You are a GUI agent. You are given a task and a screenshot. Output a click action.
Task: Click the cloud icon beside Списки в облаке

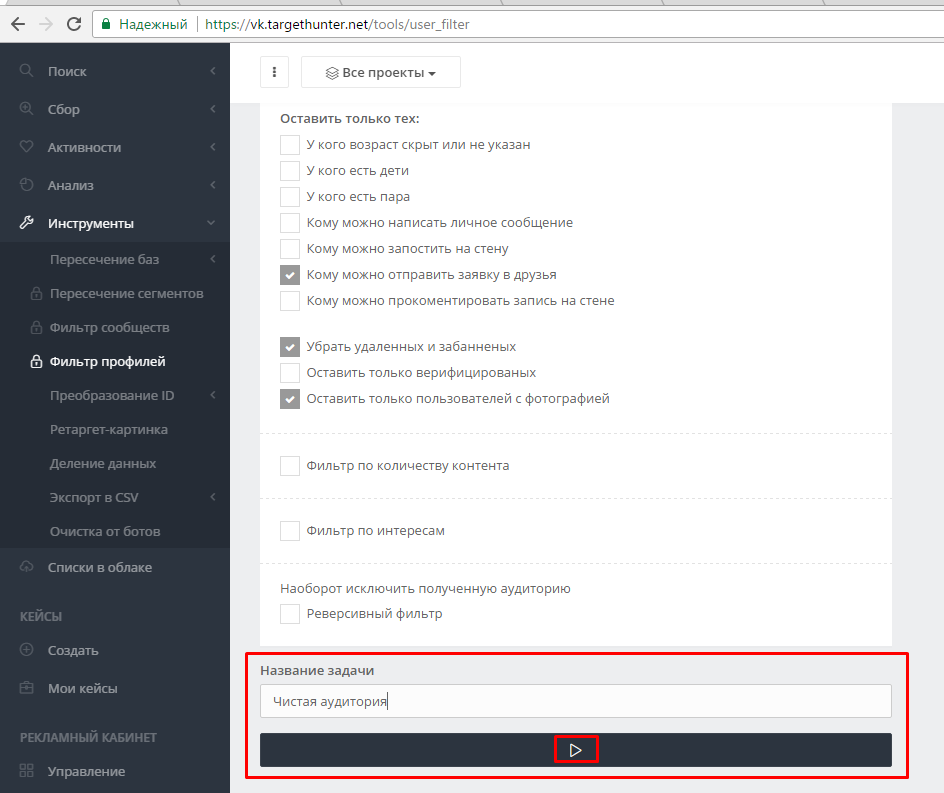click(x=27, y=567)
